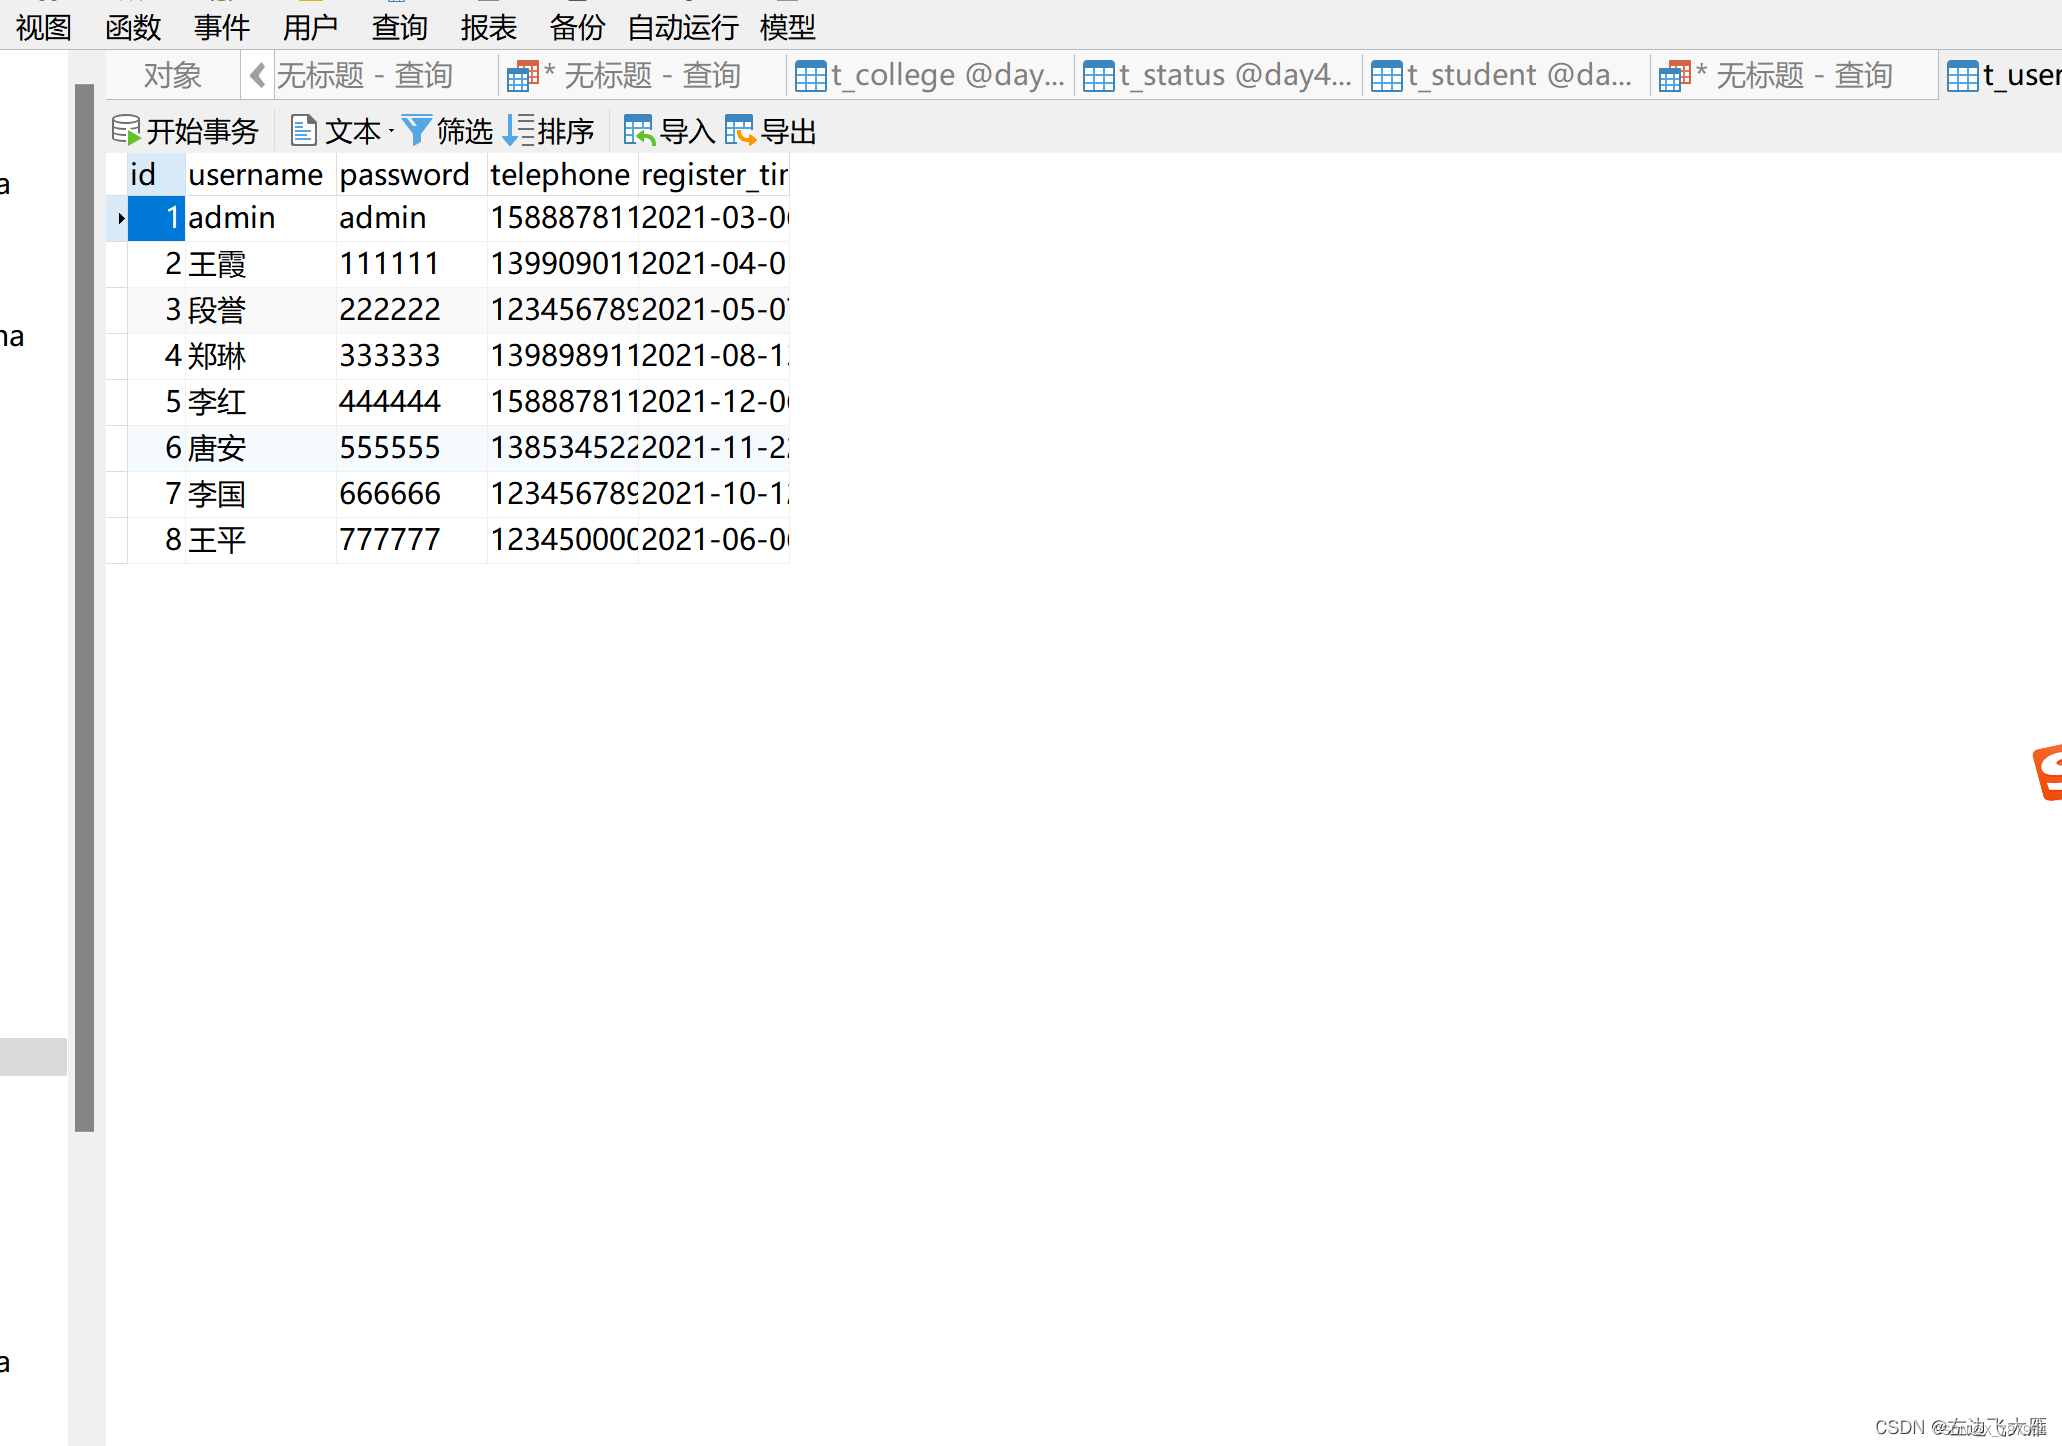
Task: Click the t_user tab table icon
Action: point(1963,76)
